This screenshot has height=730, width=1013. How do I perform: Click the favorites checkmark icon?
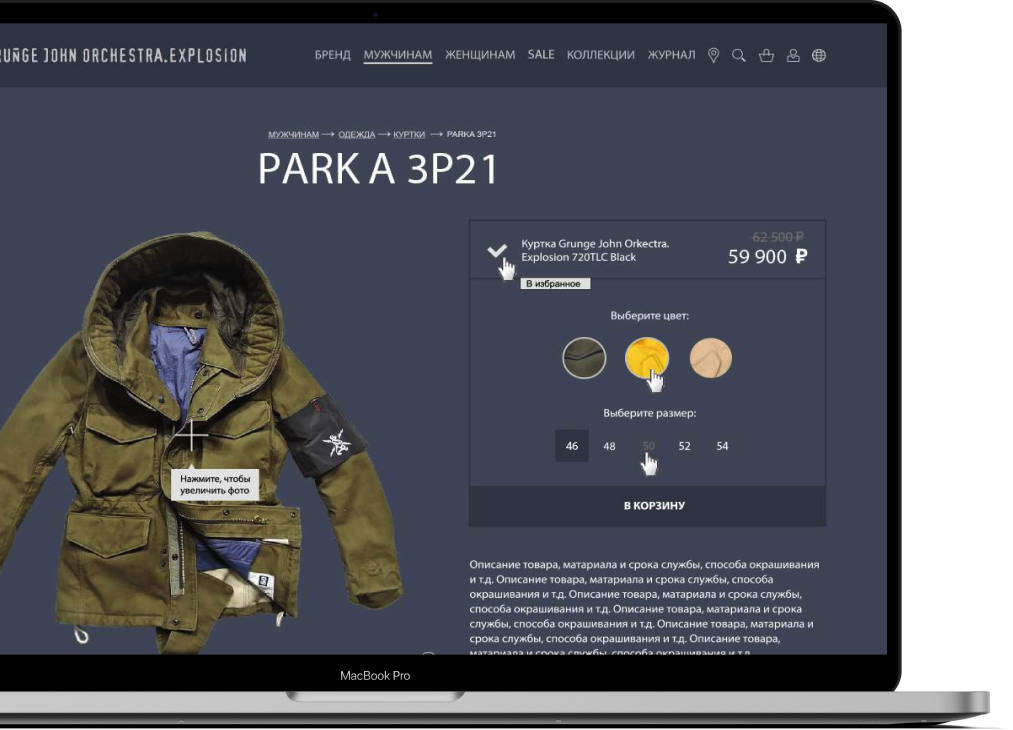click(496, 251)
